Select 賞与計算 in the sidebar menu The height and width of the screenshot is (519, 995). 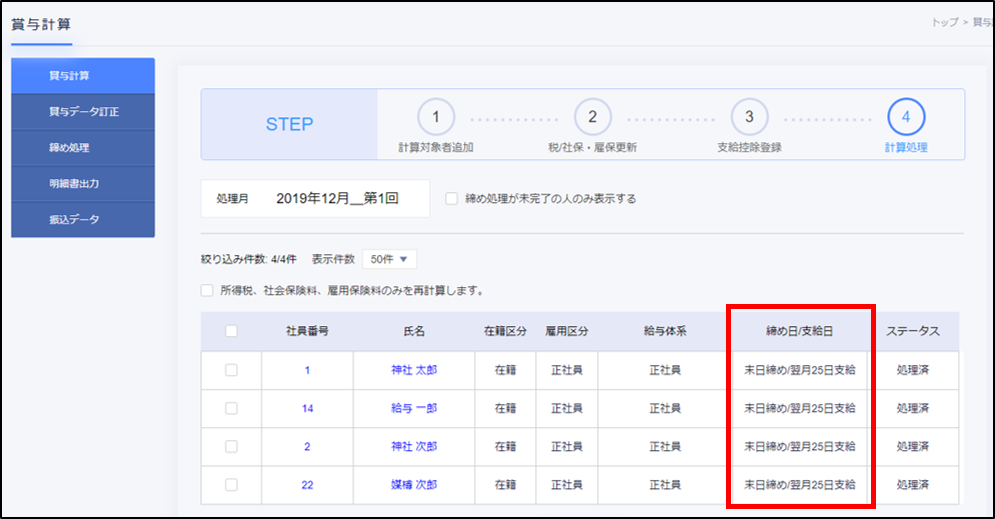point(83,76)
